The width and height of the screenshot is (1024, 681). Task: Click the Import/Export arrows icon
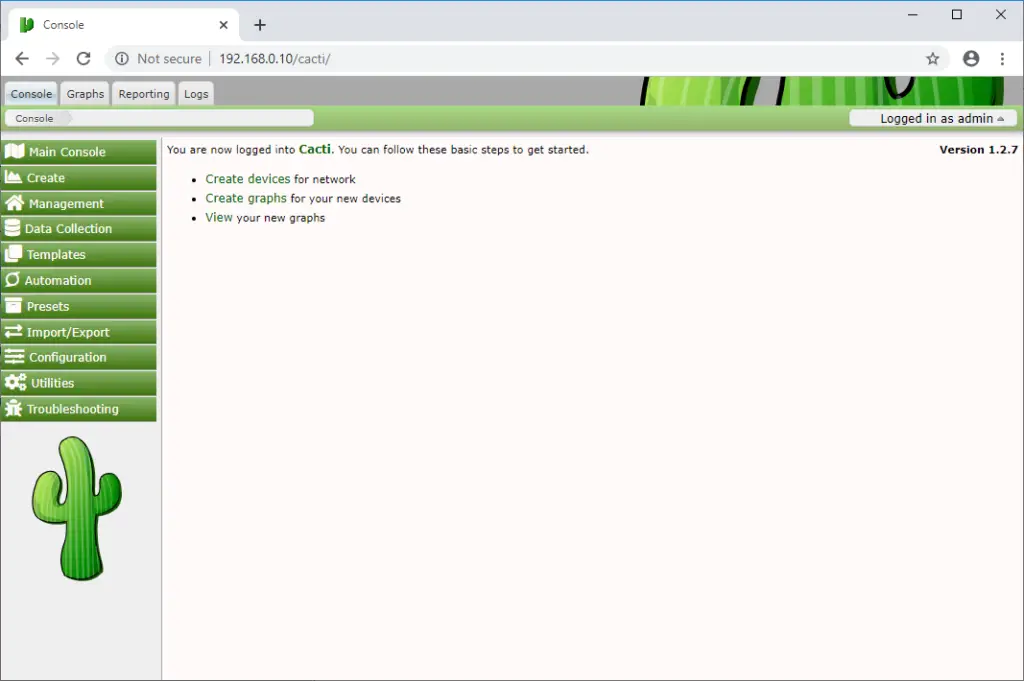(14, 331)
